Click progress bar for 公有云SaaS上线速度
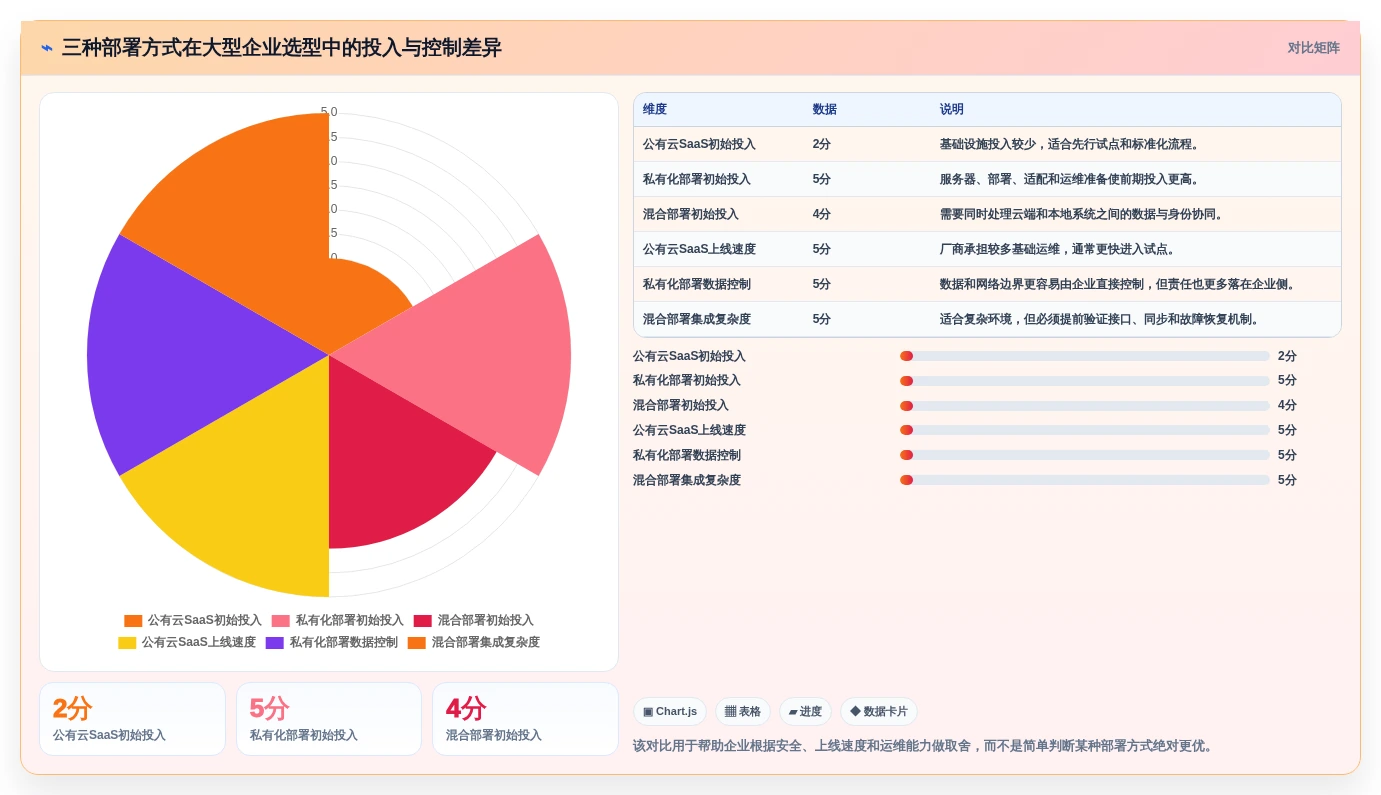This screenshot has height=795, width=1381. click(x=1085, y=431)
